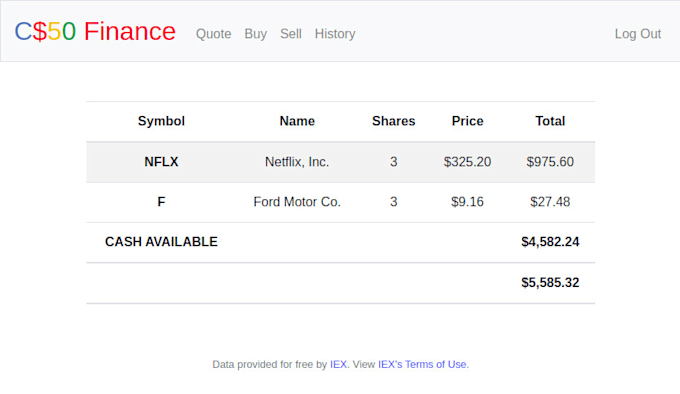Click the Shares column header
The image size is (680, 394).
coord(393,121)
